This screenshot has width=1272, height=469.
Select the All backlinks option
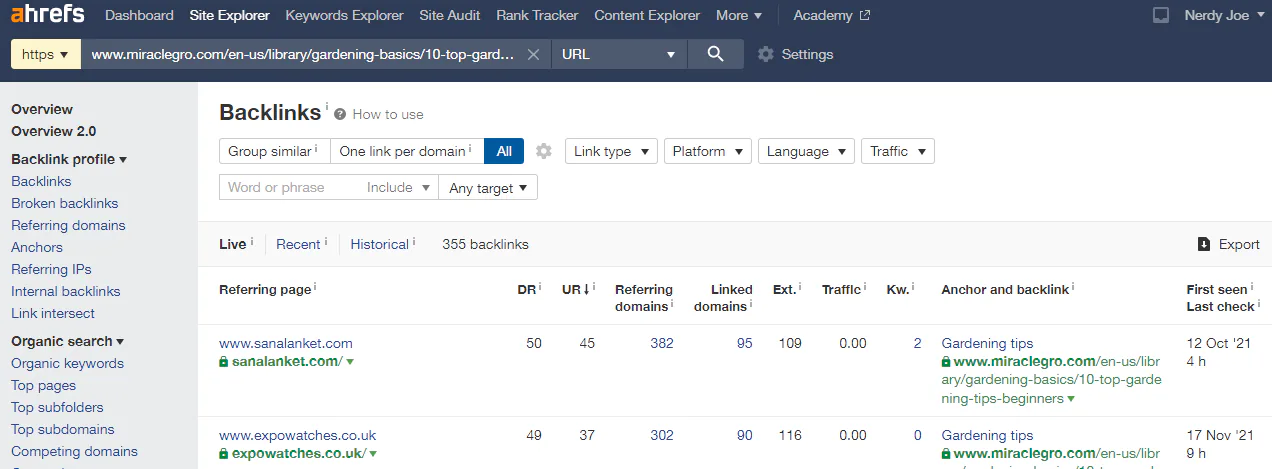[504, 151]
